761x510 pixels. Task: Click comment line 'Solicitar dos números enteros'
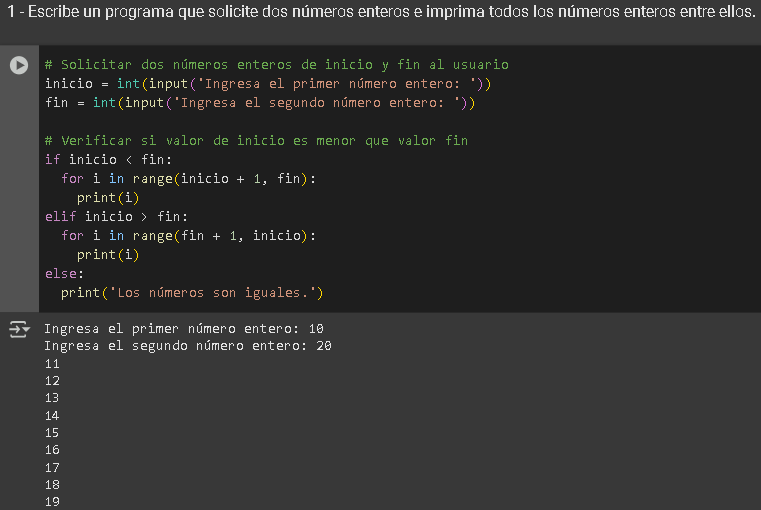click(277, 65)
